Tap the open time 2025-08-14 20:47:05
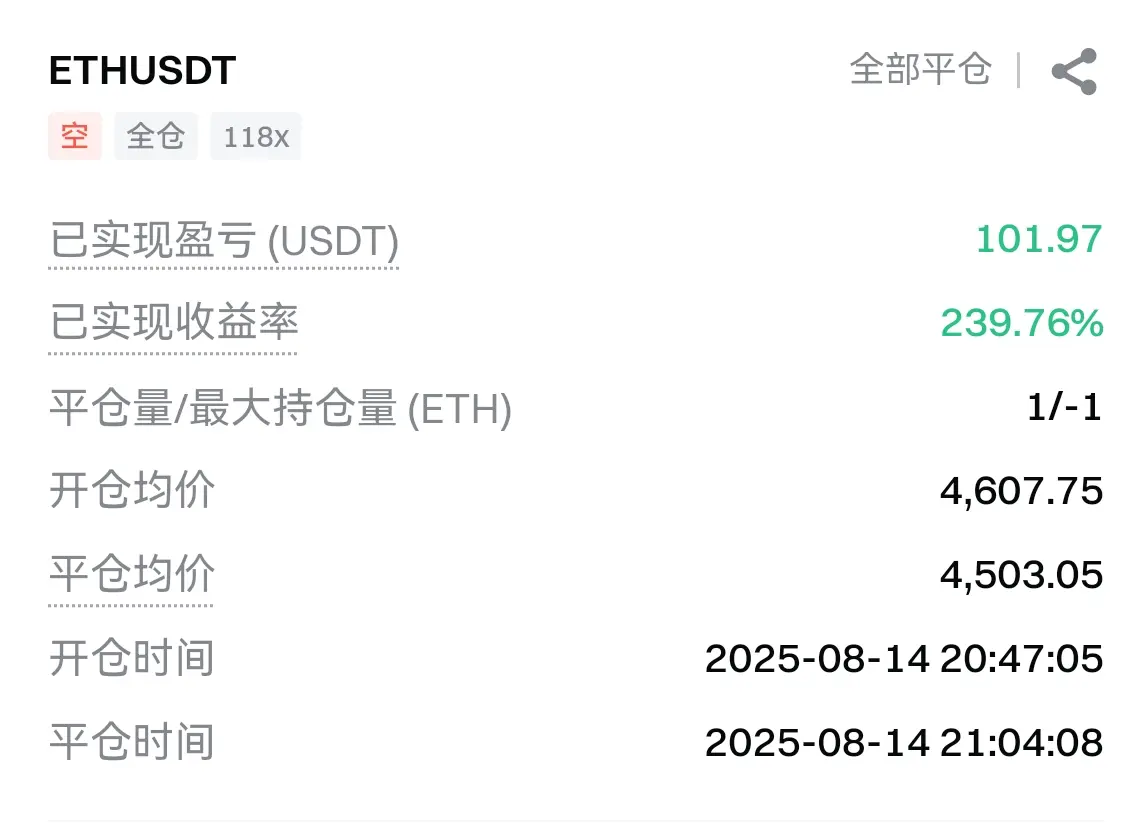1138x828 pixels. coord(904,659)
